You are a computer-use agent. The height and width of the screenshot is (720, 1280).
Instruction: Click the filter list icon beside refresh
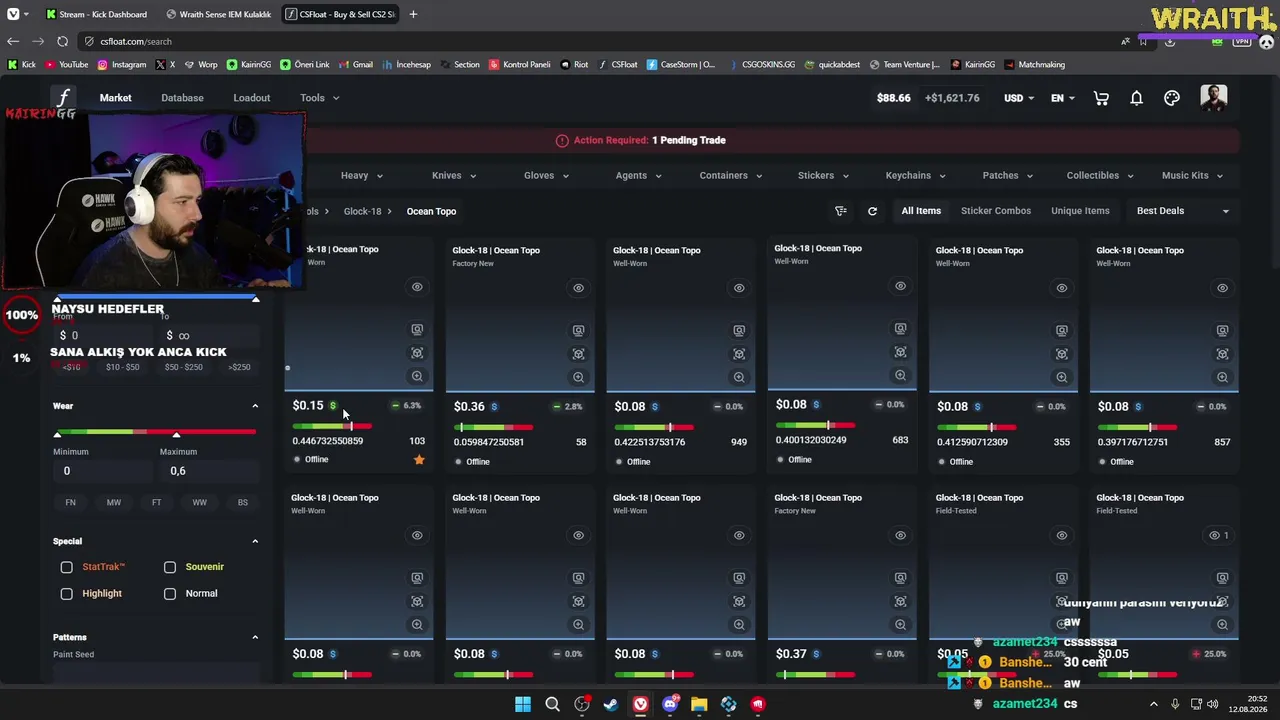pyautogui.click(x=841, y=211)
